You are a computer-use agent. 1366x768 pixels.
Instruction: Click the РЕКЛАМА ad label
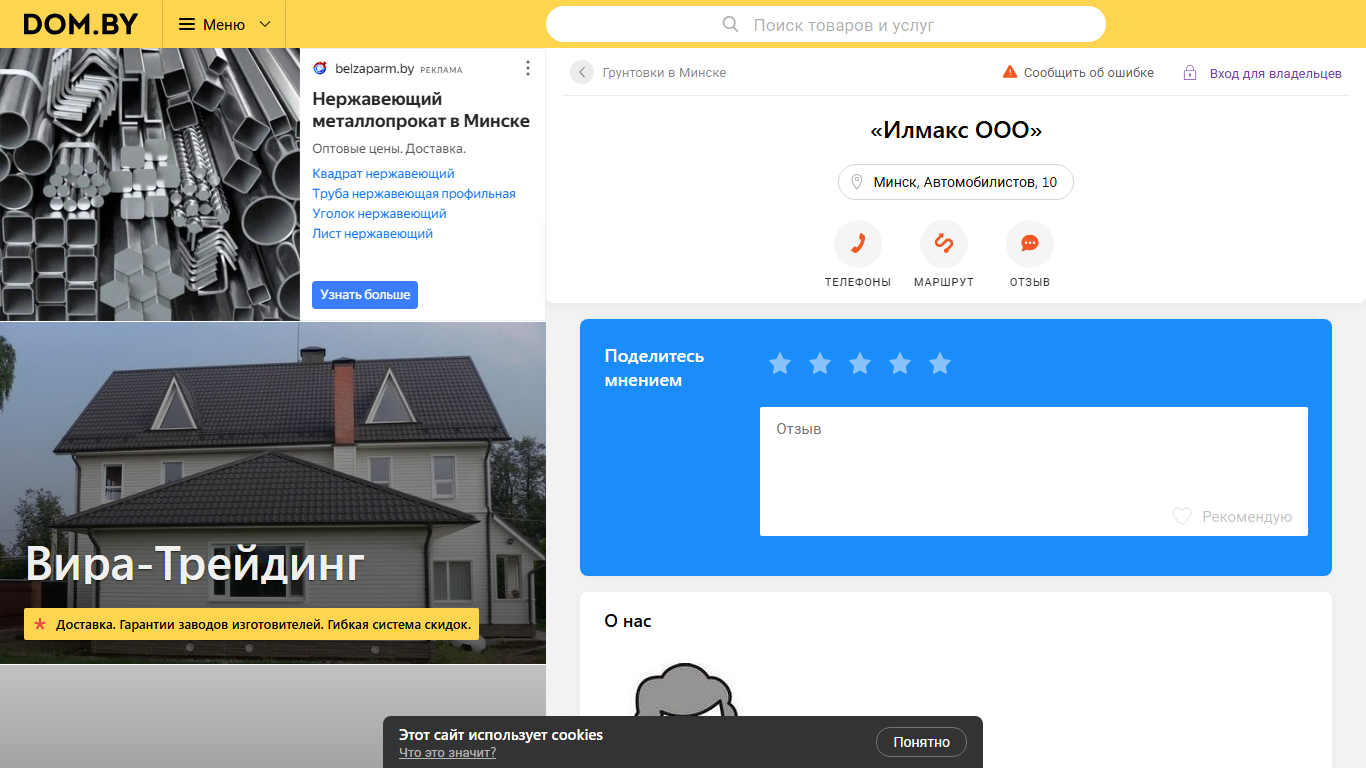441,70
